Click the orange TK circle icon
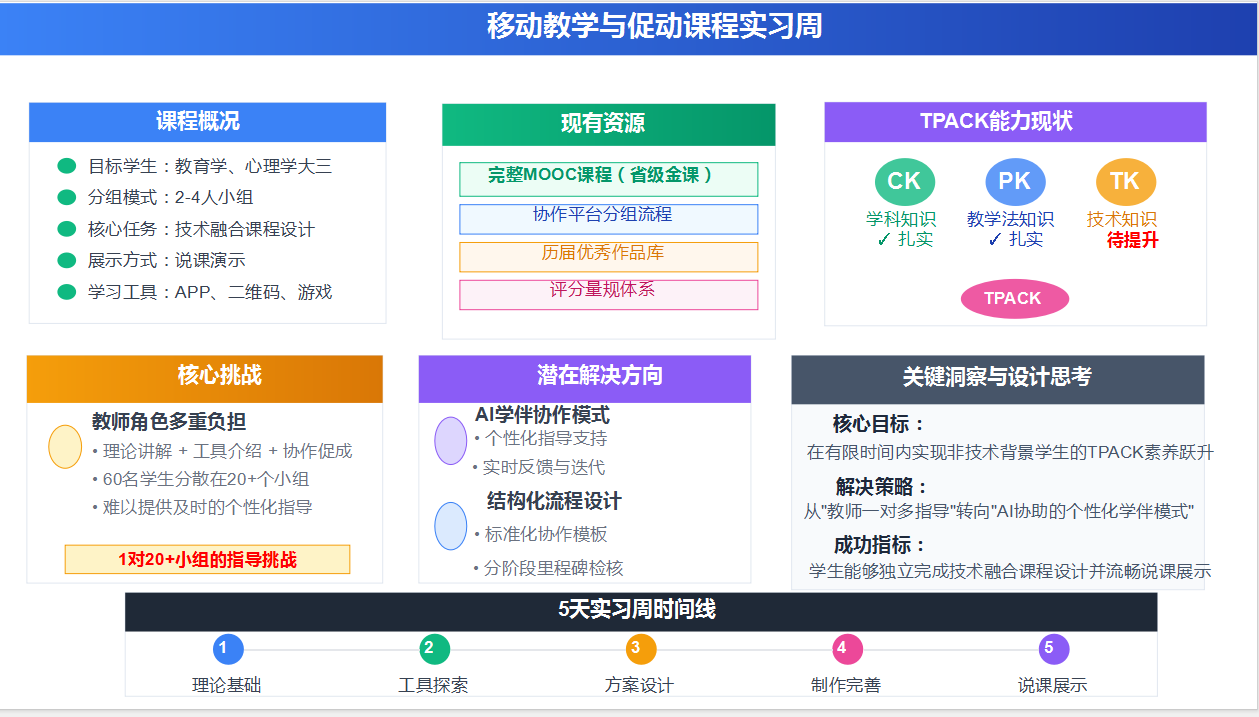Viewport: 1259px width, 717px height. [1124, 182]
